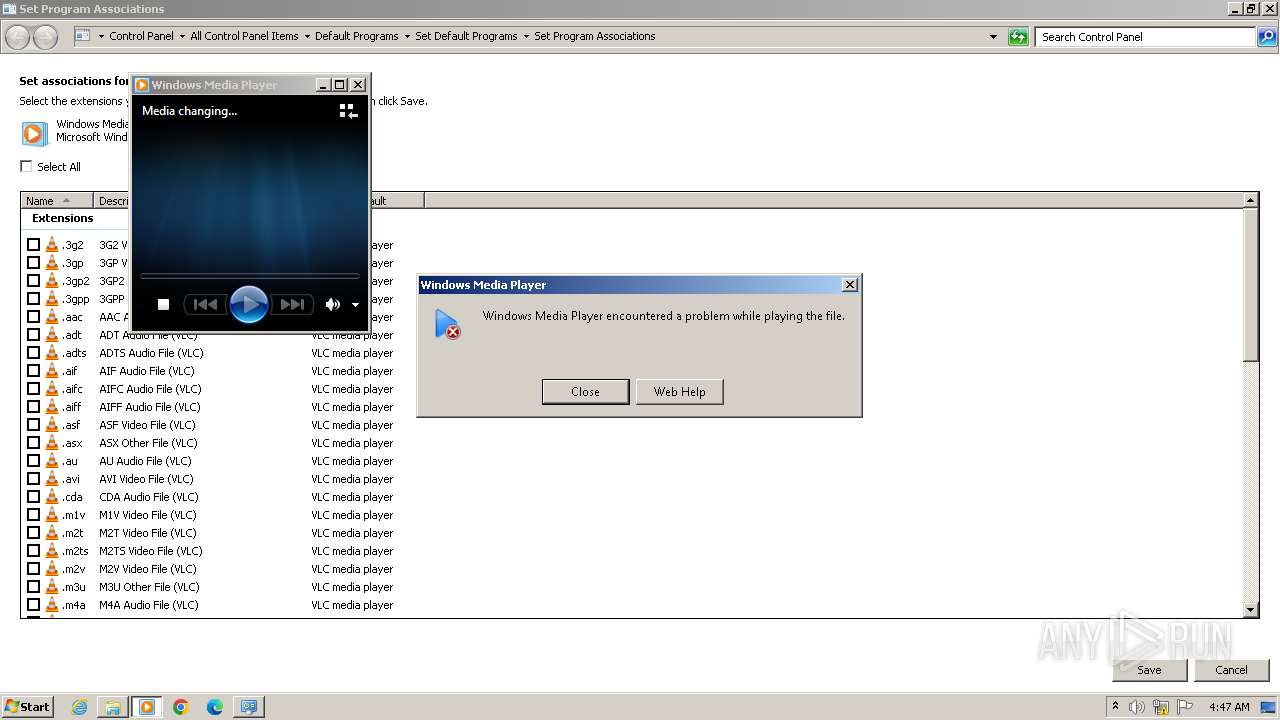Navigate to Set Default Programs breadcrumb
This screenshot has width=1280, height=720.
click(466, 36)
